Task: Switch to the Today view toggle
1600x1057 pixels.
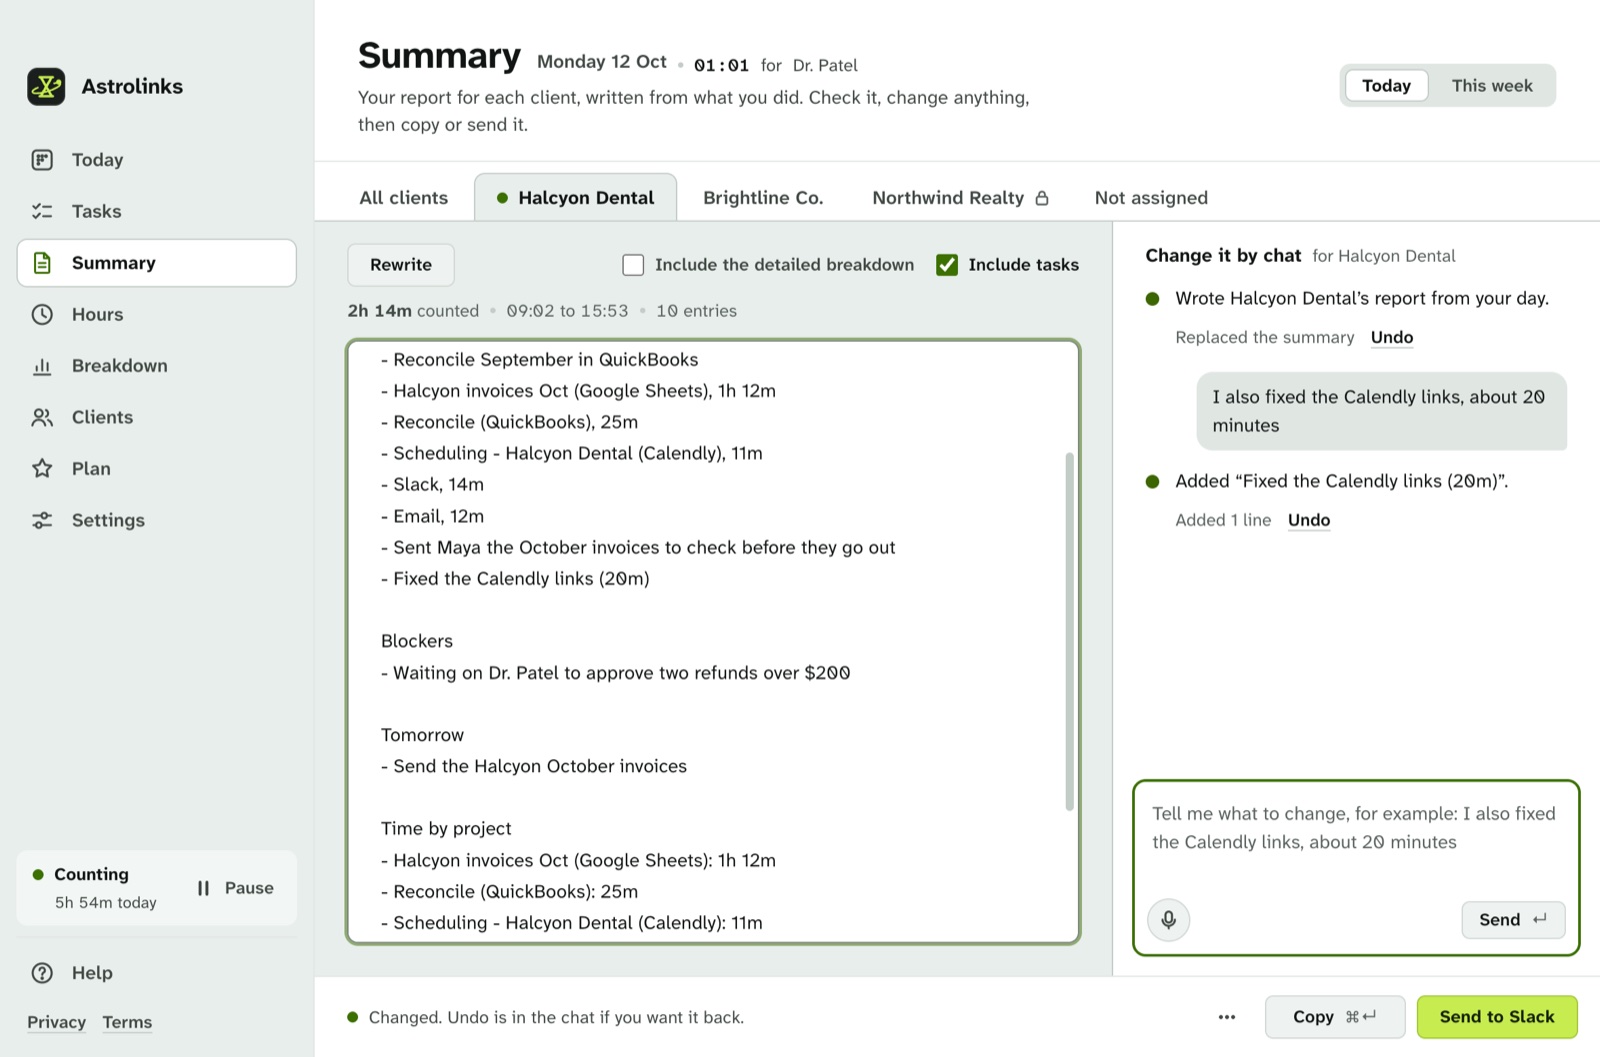Action: pyautogui.click(x=1386, y=86)
